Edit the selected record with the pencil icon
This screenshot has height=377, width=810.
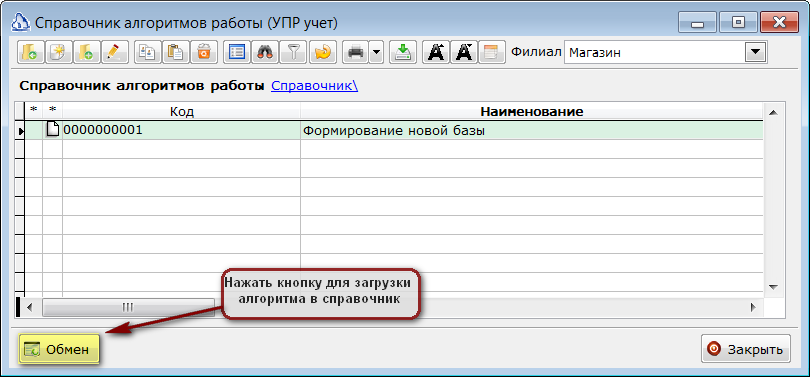[114, 52]
